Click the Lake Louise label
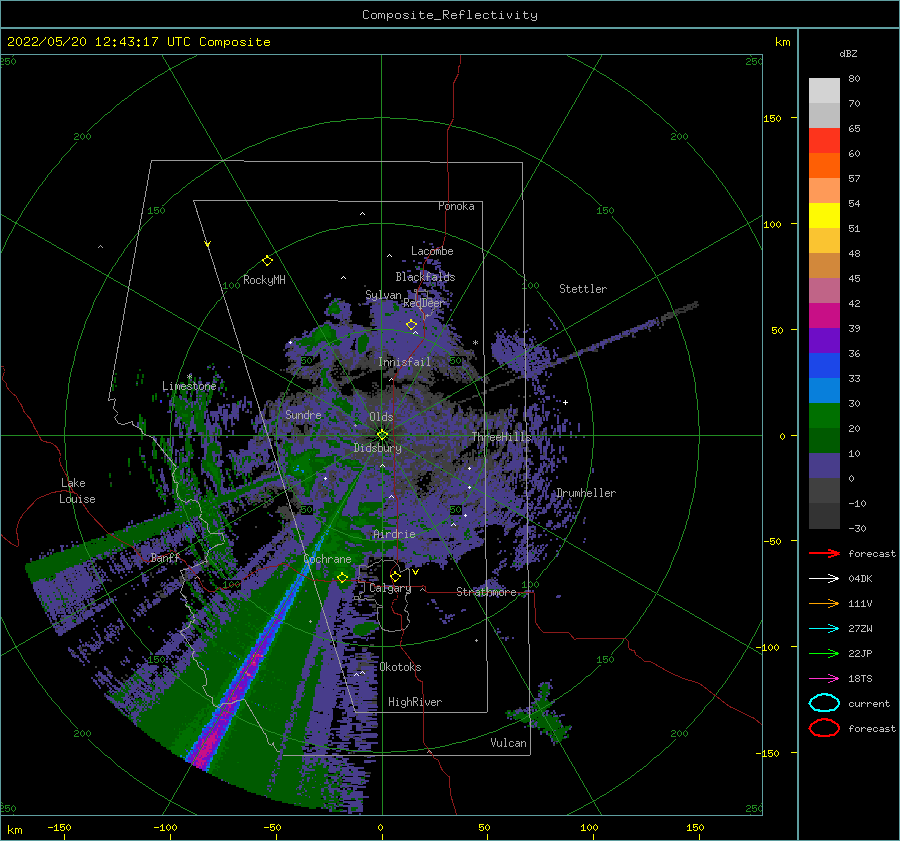The width and height of the screenshot is (900, 841). point(77,491)
